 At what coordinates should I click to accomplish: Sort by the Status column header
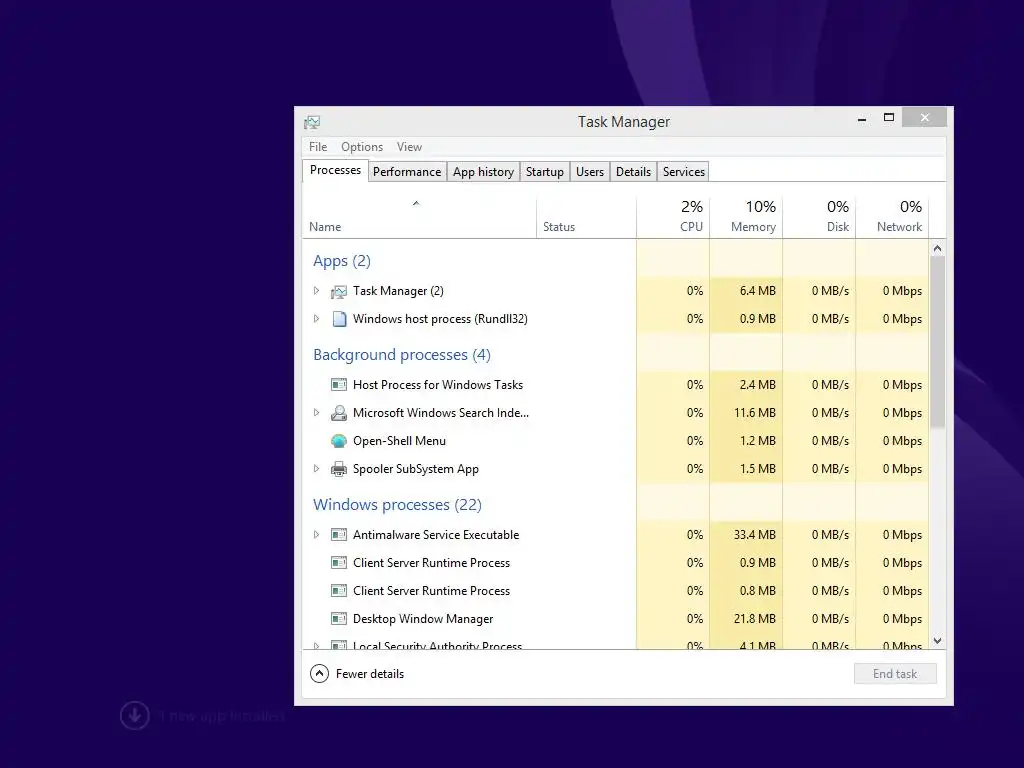point(586,217)
